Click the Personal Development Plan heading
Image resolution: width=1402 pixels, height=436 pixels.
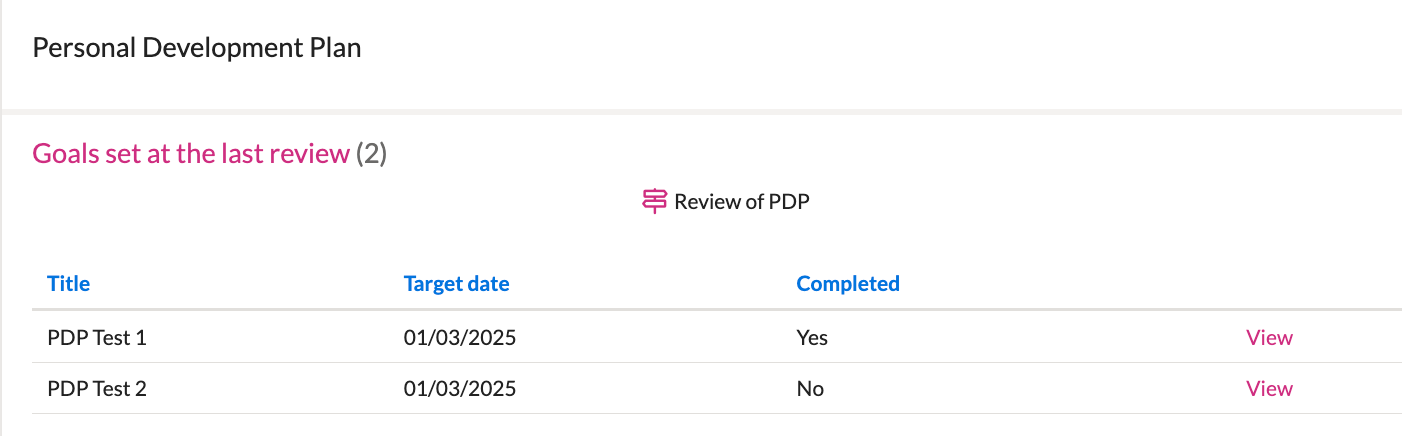(197, 47)
